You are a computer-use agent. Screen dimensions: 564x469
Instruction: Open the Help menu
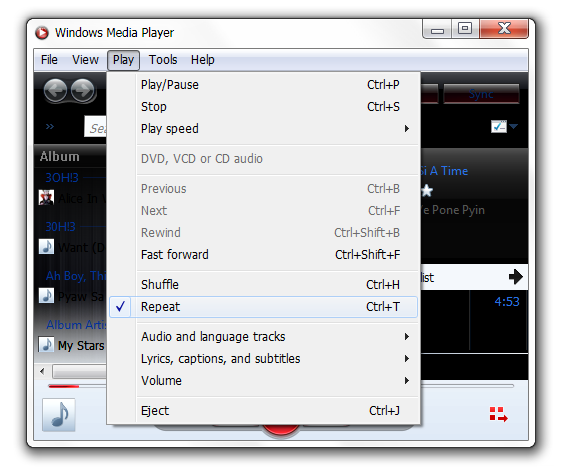(x=203, y=60)
